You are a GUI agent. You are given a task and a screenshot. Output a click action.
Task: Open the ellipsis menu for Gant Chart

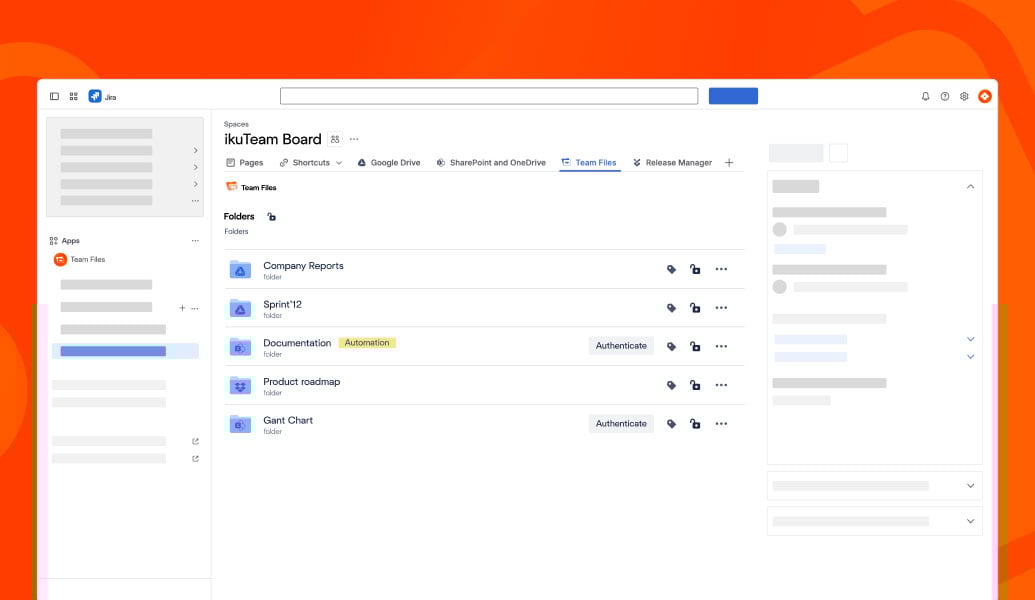[x=721, y=423]
